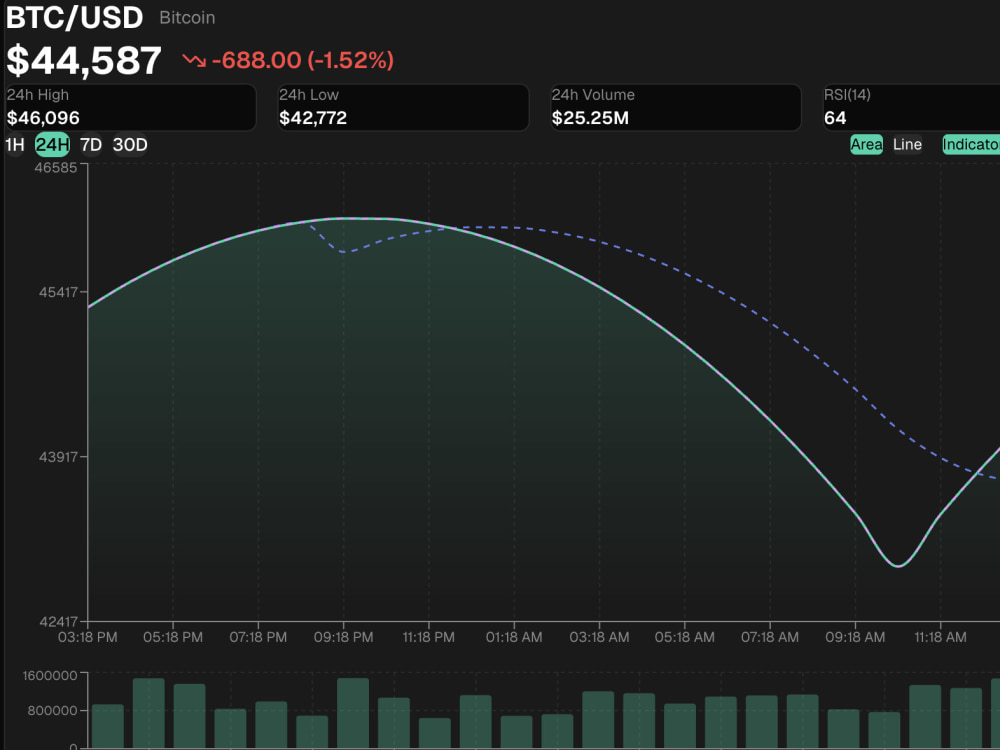
Task: Click the 09:18 AM time axis label
Action: click(855, 637)
